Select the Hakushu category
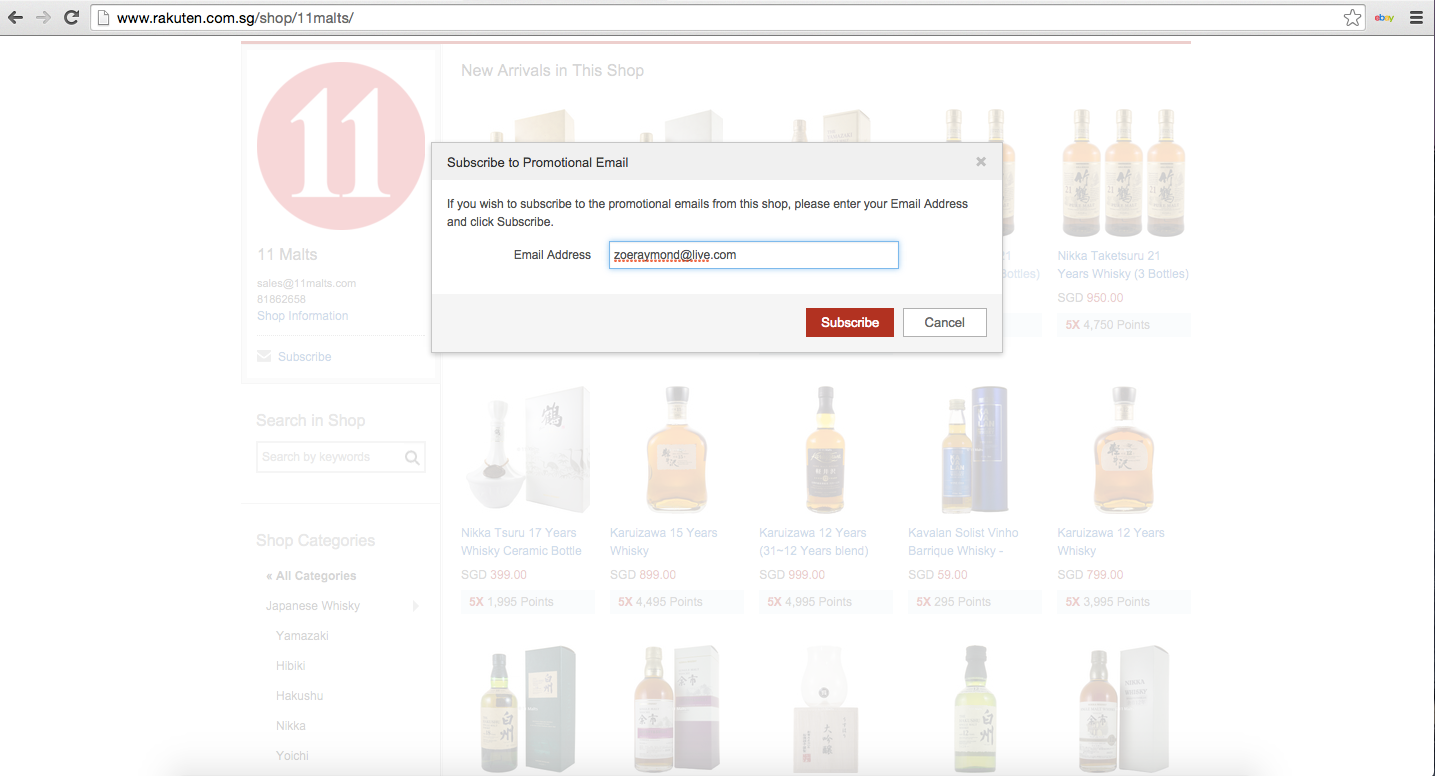The height and width of the screenshot is (776, 1435). 299,696
